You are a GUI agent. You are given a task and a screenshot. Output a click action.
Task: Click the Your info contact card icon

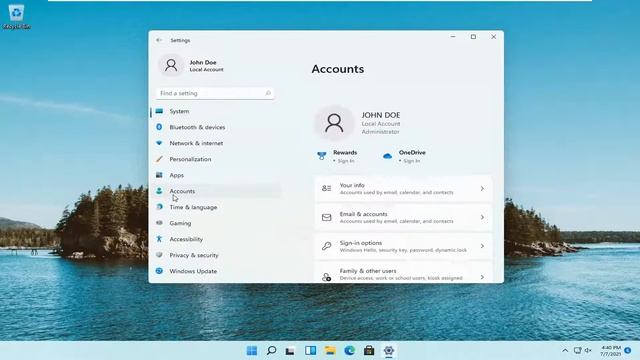tap(327, 188)
